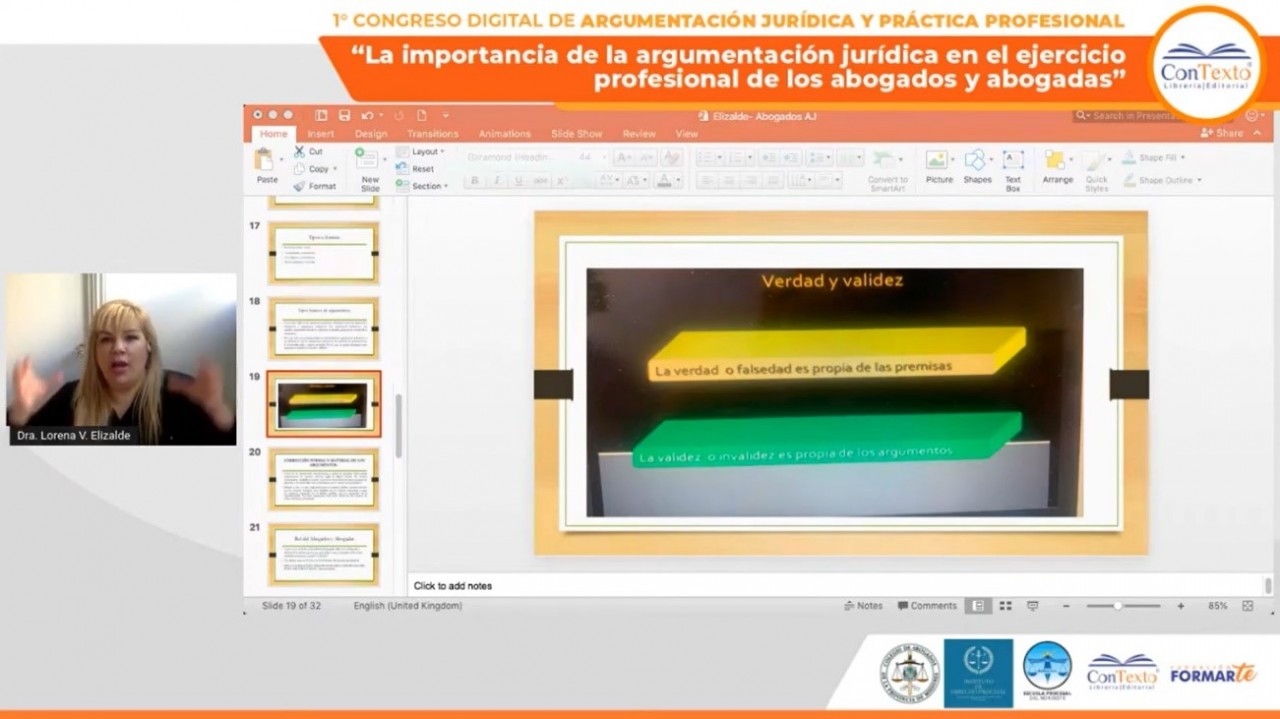The image size is (1280, 719).
Task: Click Convert to SmartArt
Action: (887, 171)
